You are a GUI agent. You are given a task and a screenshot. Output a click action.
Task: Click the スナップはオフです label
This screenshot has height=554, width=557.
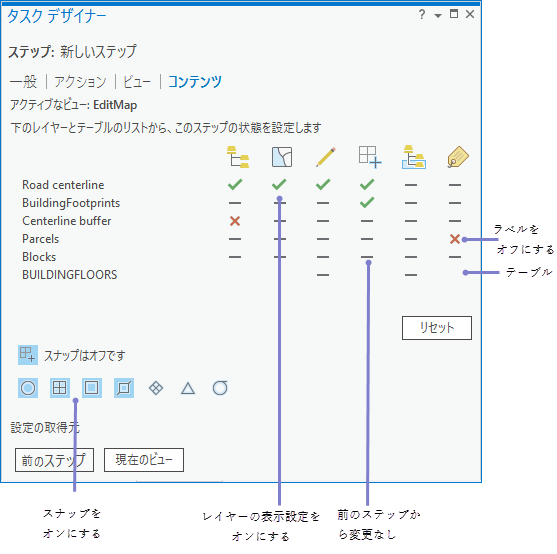85,355
